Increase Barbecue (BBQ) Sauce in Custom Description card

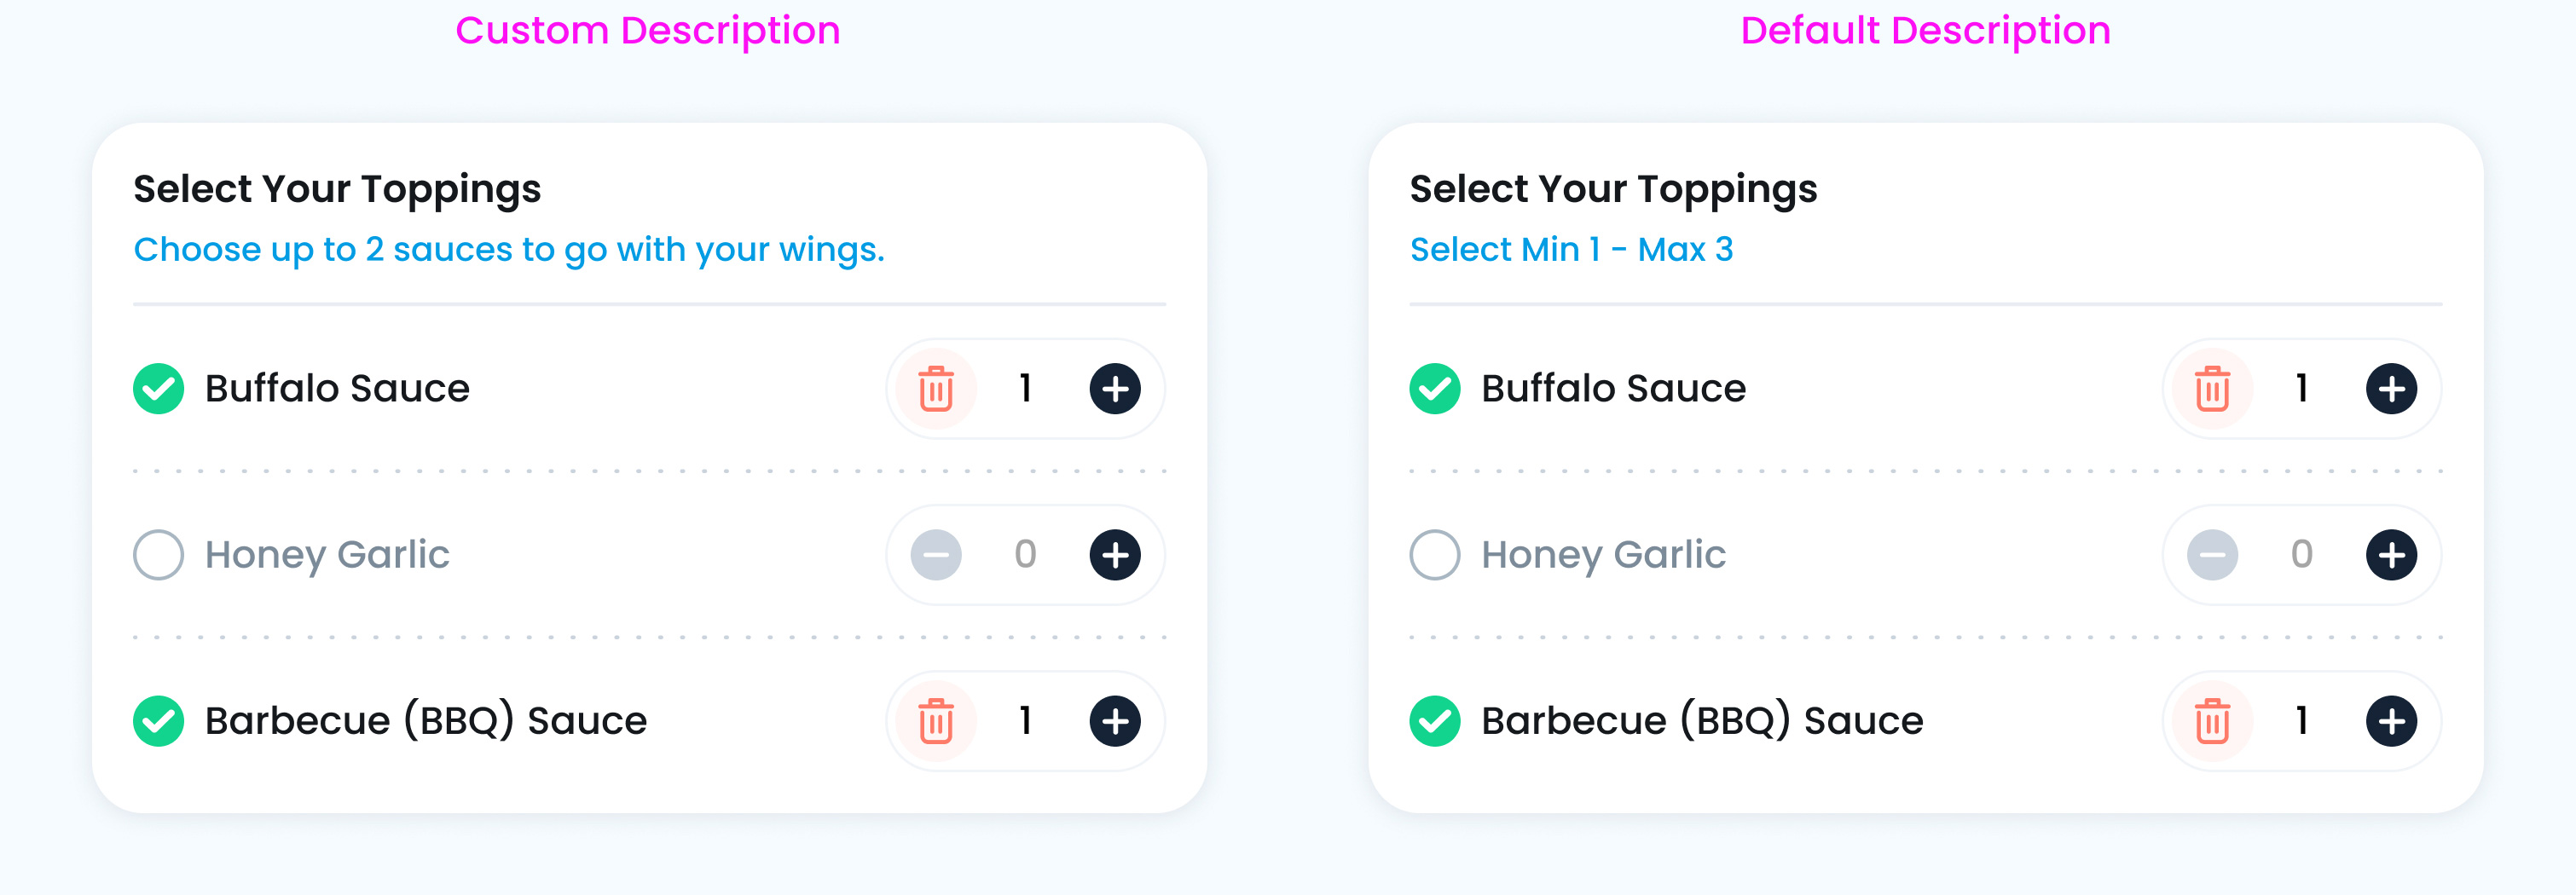1115,720
